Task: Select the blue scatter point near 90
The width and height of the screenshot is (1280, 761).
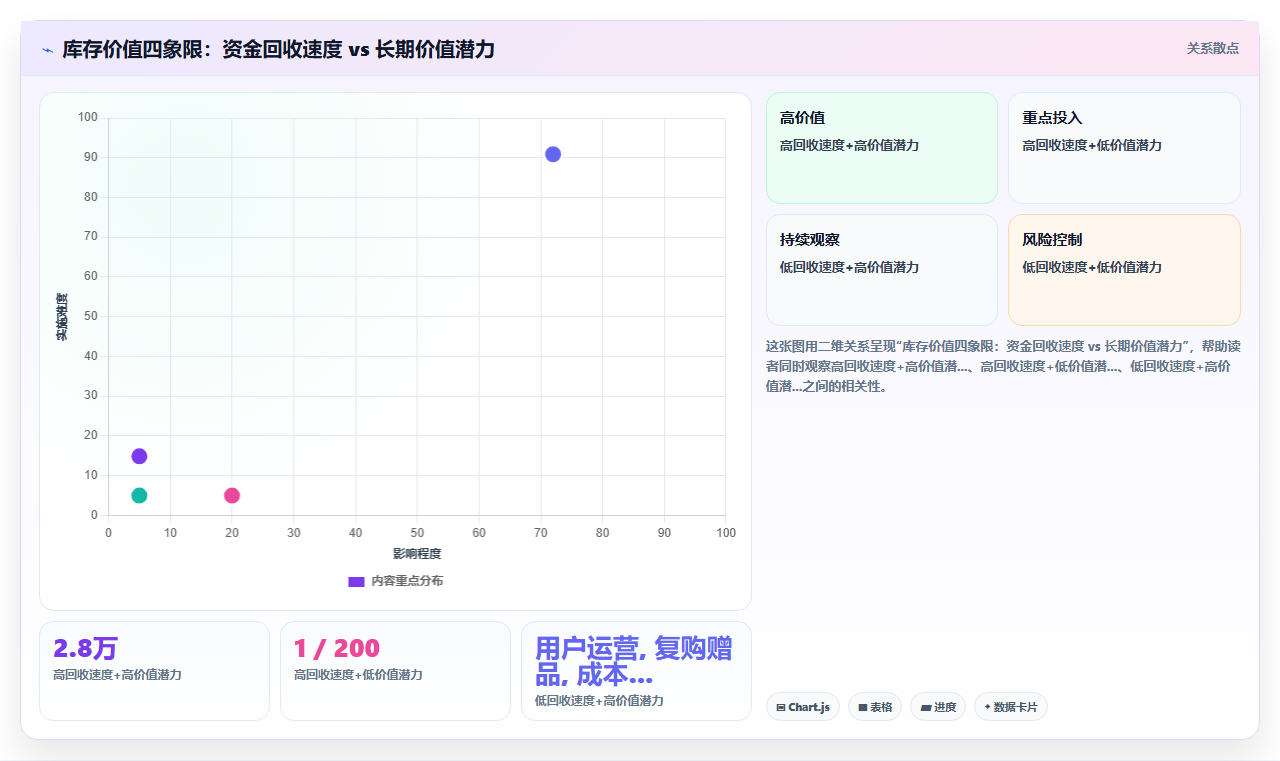Action: [x=553, y=154]
